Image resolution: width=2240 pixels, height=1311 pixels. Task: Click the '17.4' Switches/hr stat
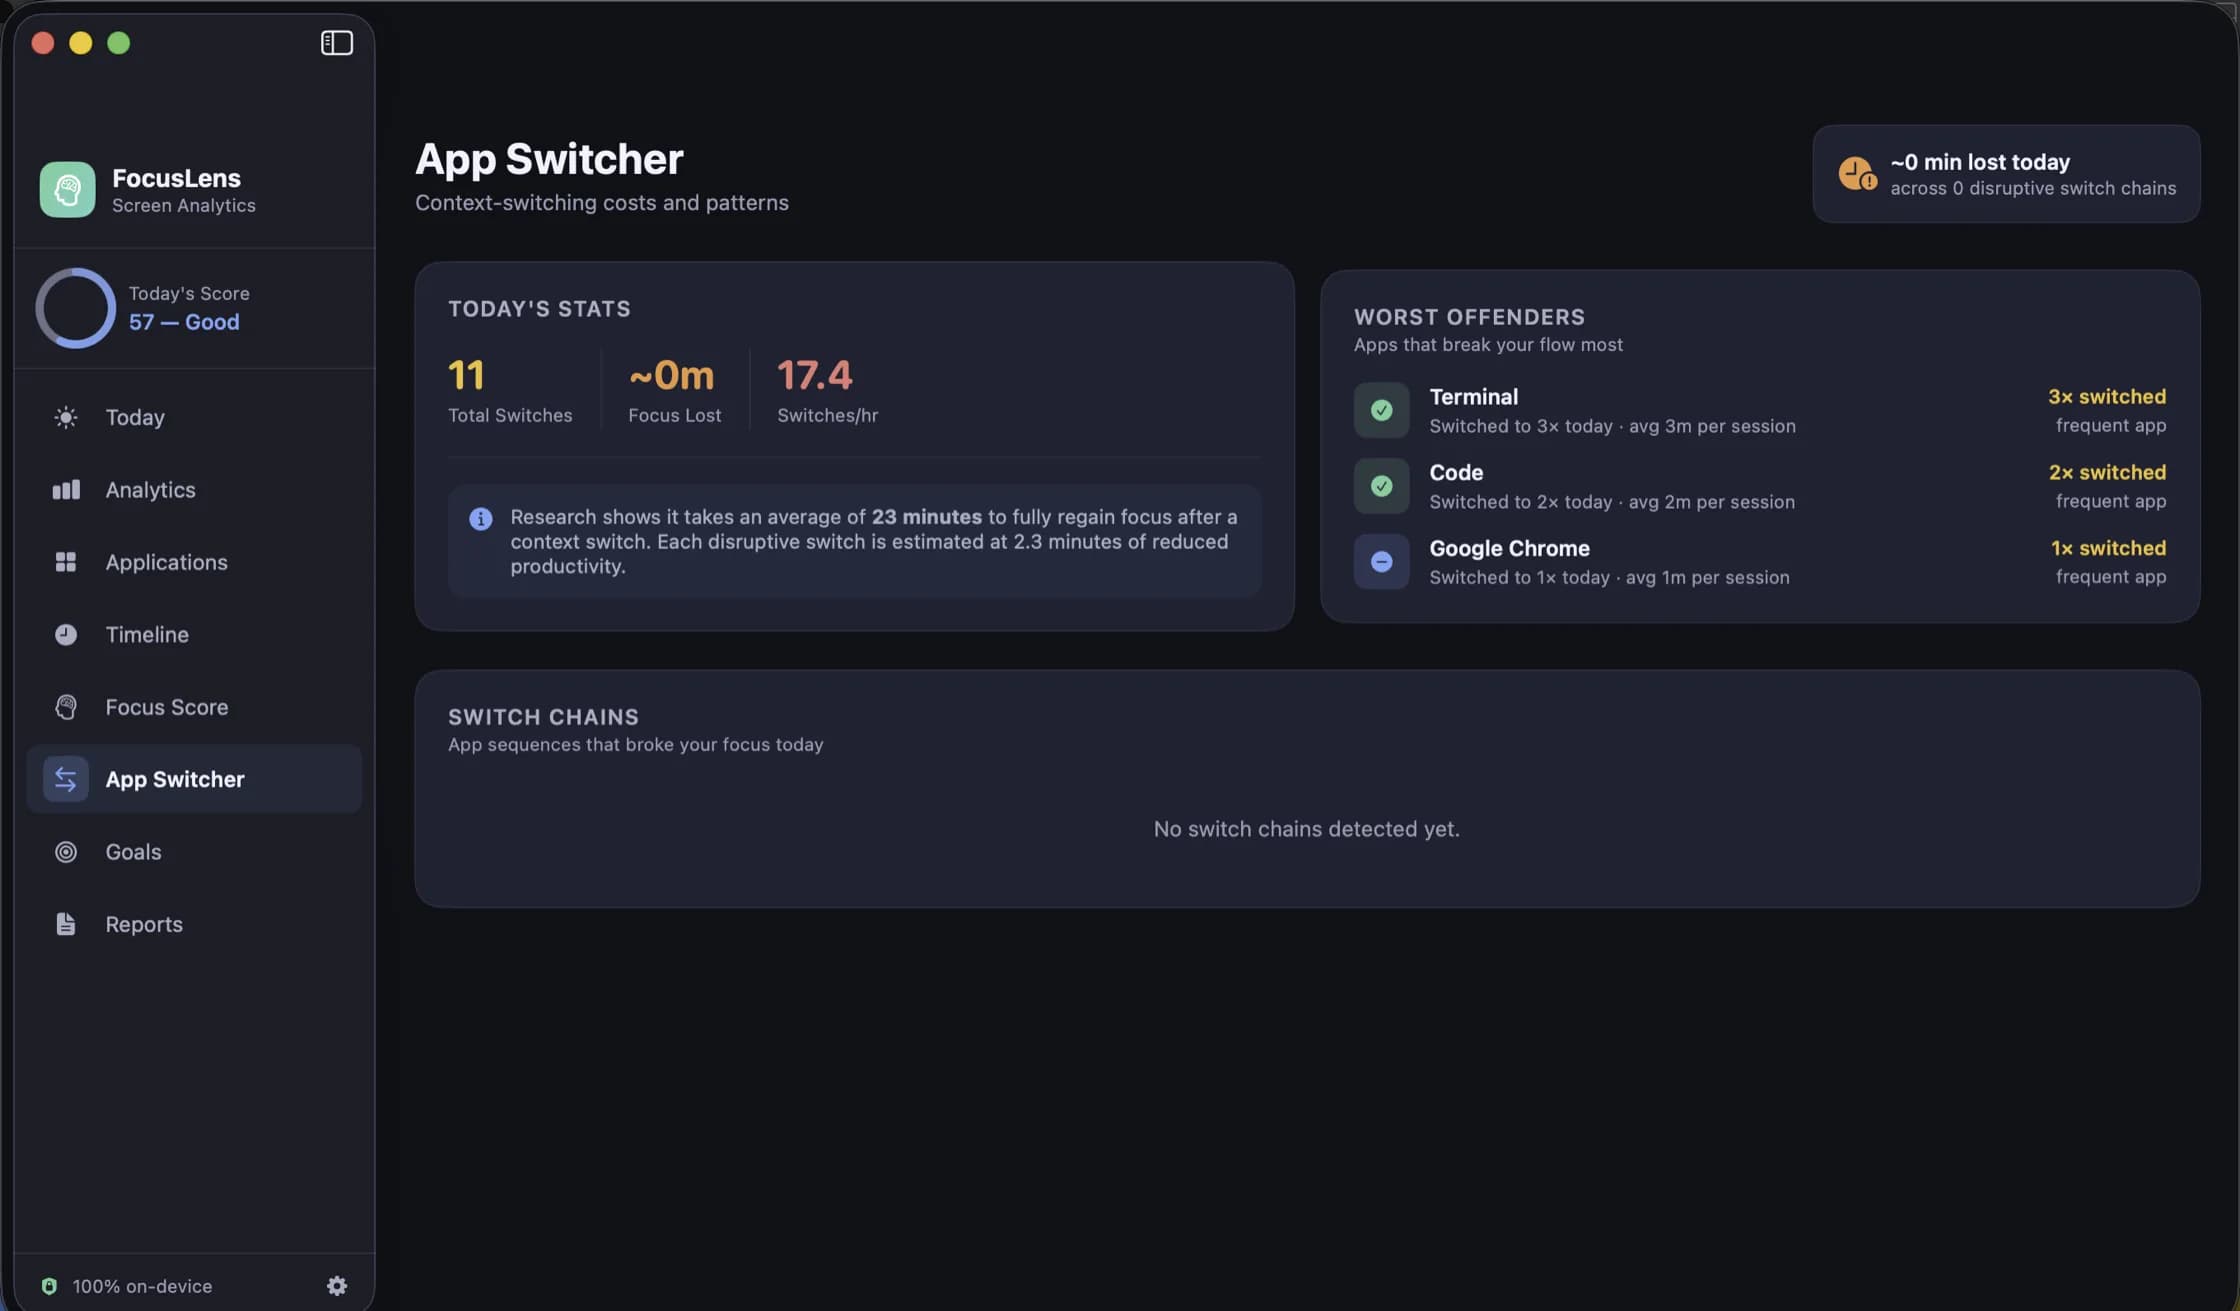[x=815, y=376]
